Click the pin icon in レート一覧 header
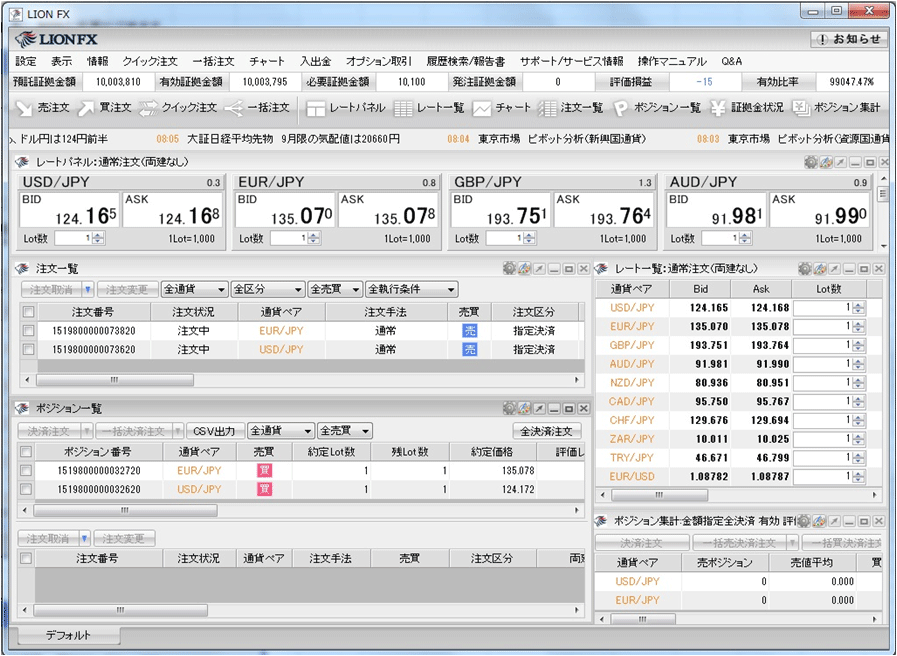This screenshot has height=656, width=897. 835,268
